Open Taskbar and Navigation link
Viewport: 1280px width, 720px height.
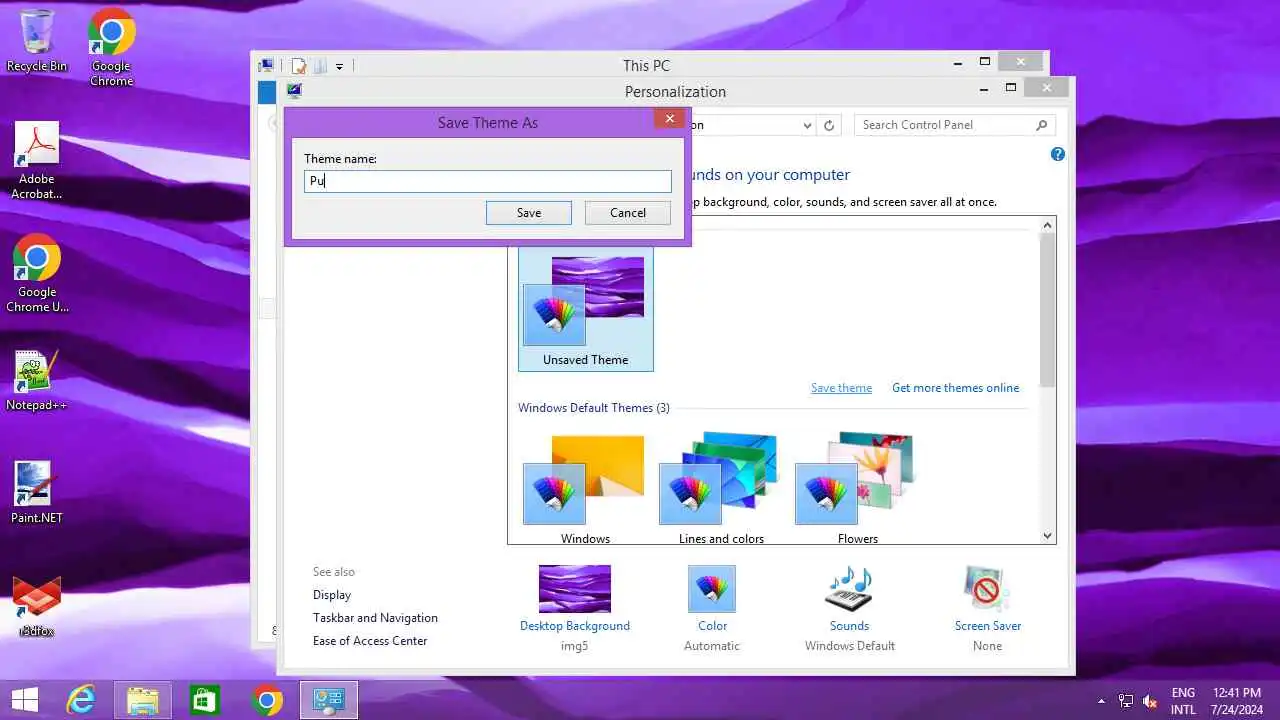[375, 618]
